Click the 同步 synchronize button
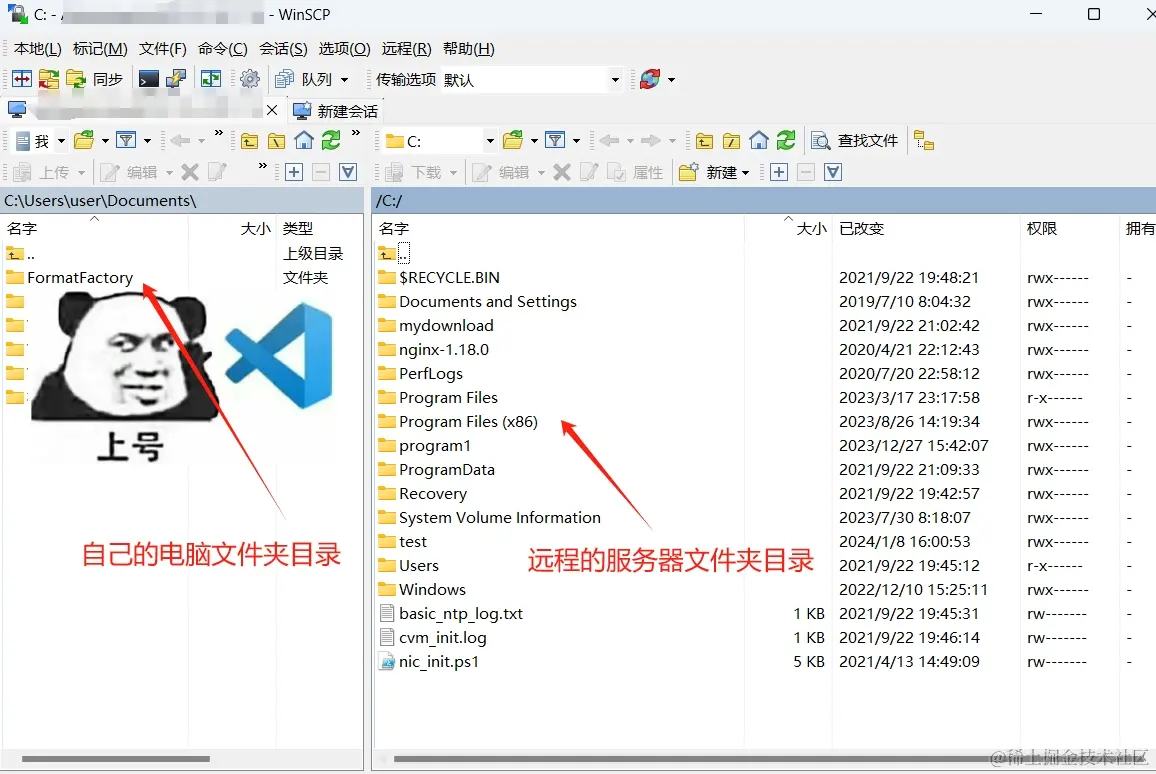The width and height of the screenshot is (1156, 774). coord(95,79)
